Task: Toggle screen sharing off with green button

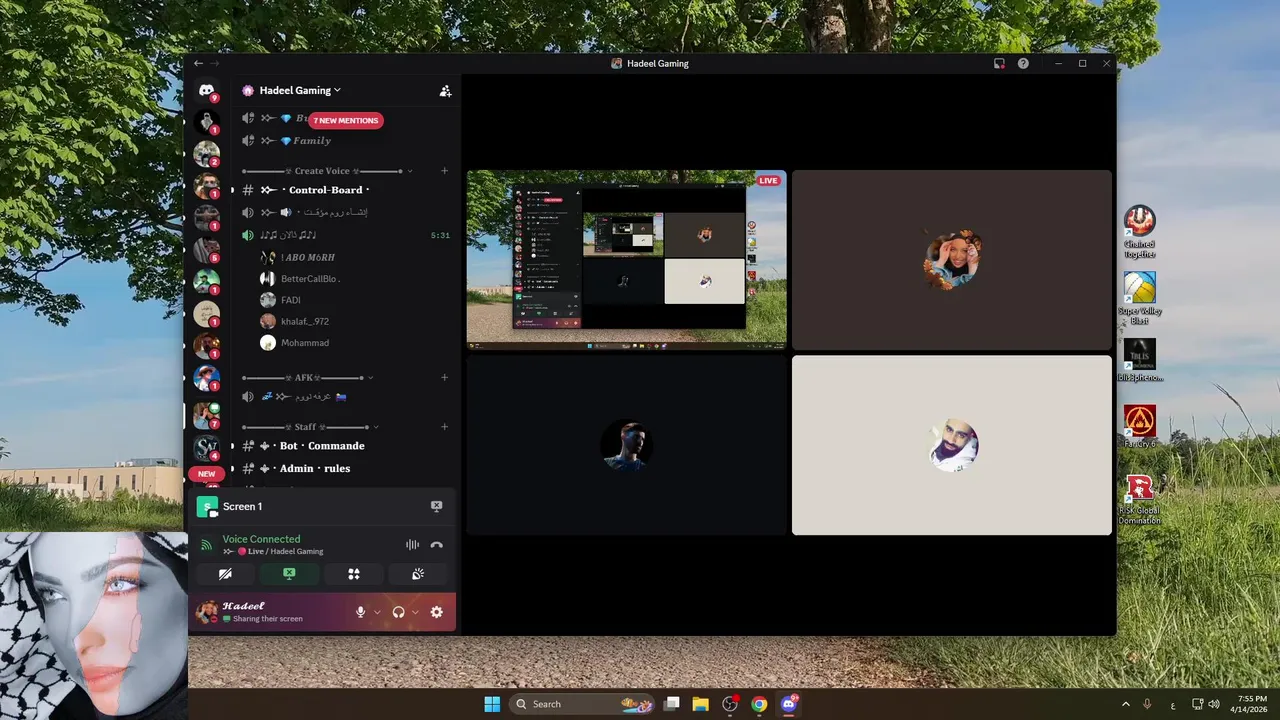Action: (289, 574)
